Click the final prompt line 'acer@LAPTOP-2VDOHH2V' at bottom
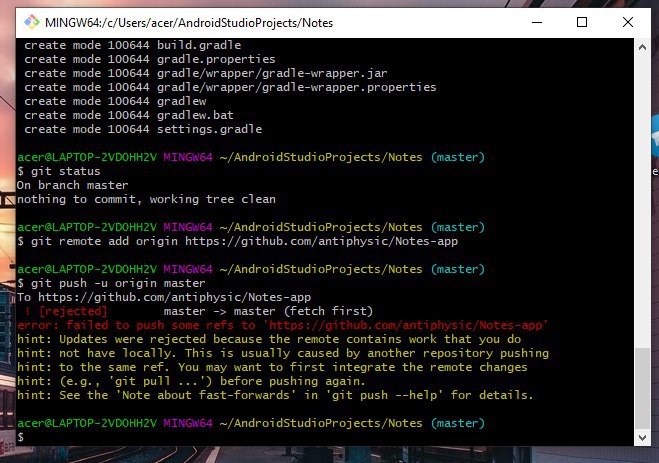This screenshot has width=659, height=463. [x=251, y=423]
